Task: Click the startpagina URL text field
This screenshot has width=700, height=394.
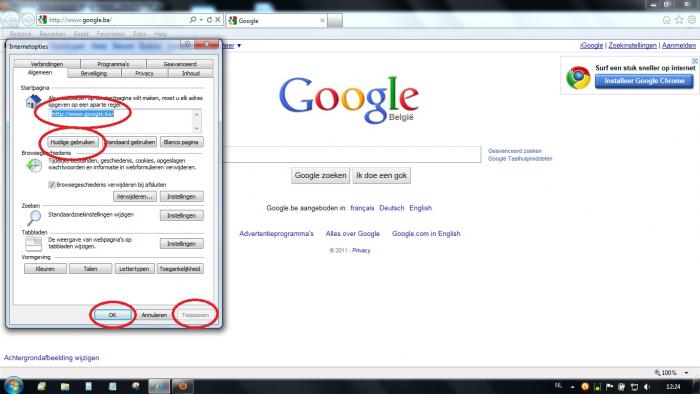Action: pyautogui.click(x=125, y=120)
